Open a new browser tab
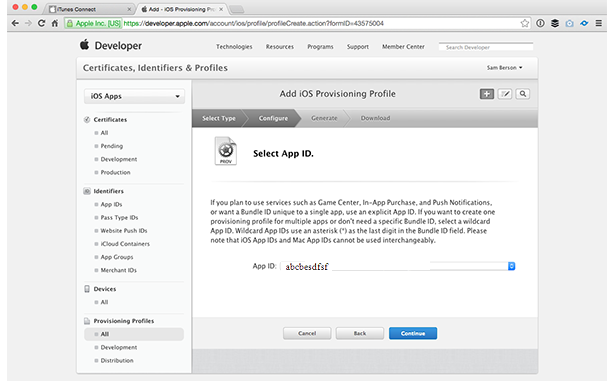The width and height of the screenshot is (608, 381). (x=237, y=9)
